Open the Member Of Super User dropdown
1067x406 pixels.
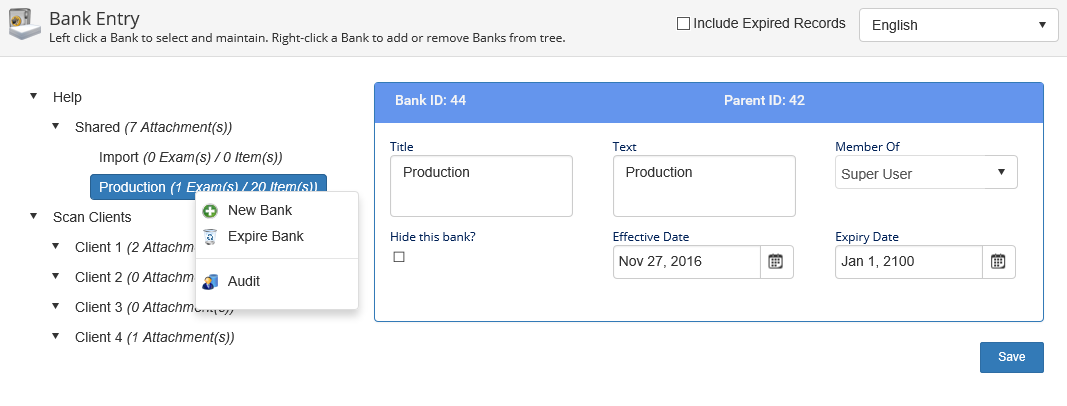[925, 173]
